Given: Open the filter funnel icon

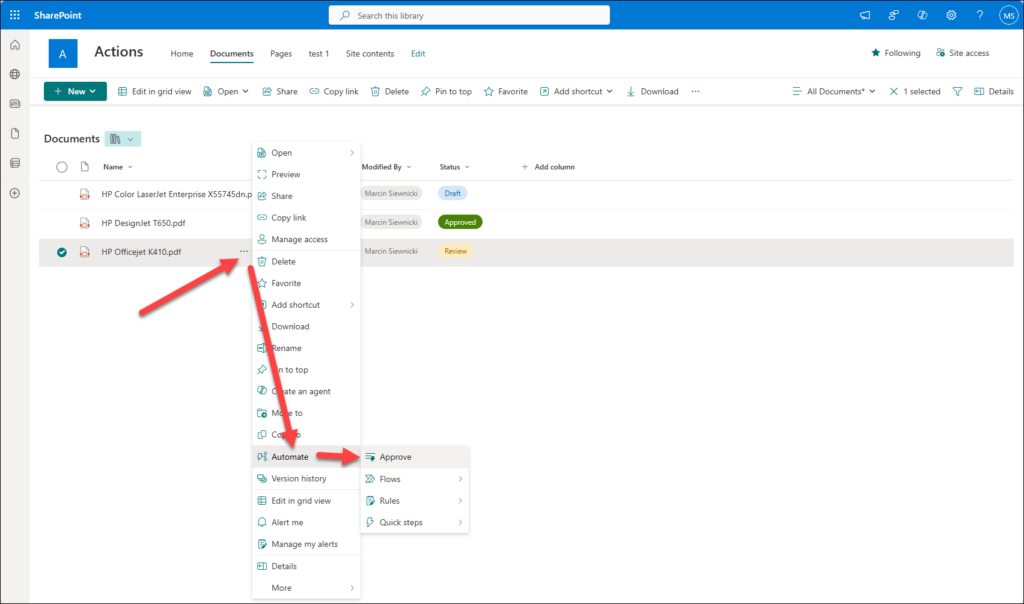Looking at the screenshot, I should (x=957, y=91).
